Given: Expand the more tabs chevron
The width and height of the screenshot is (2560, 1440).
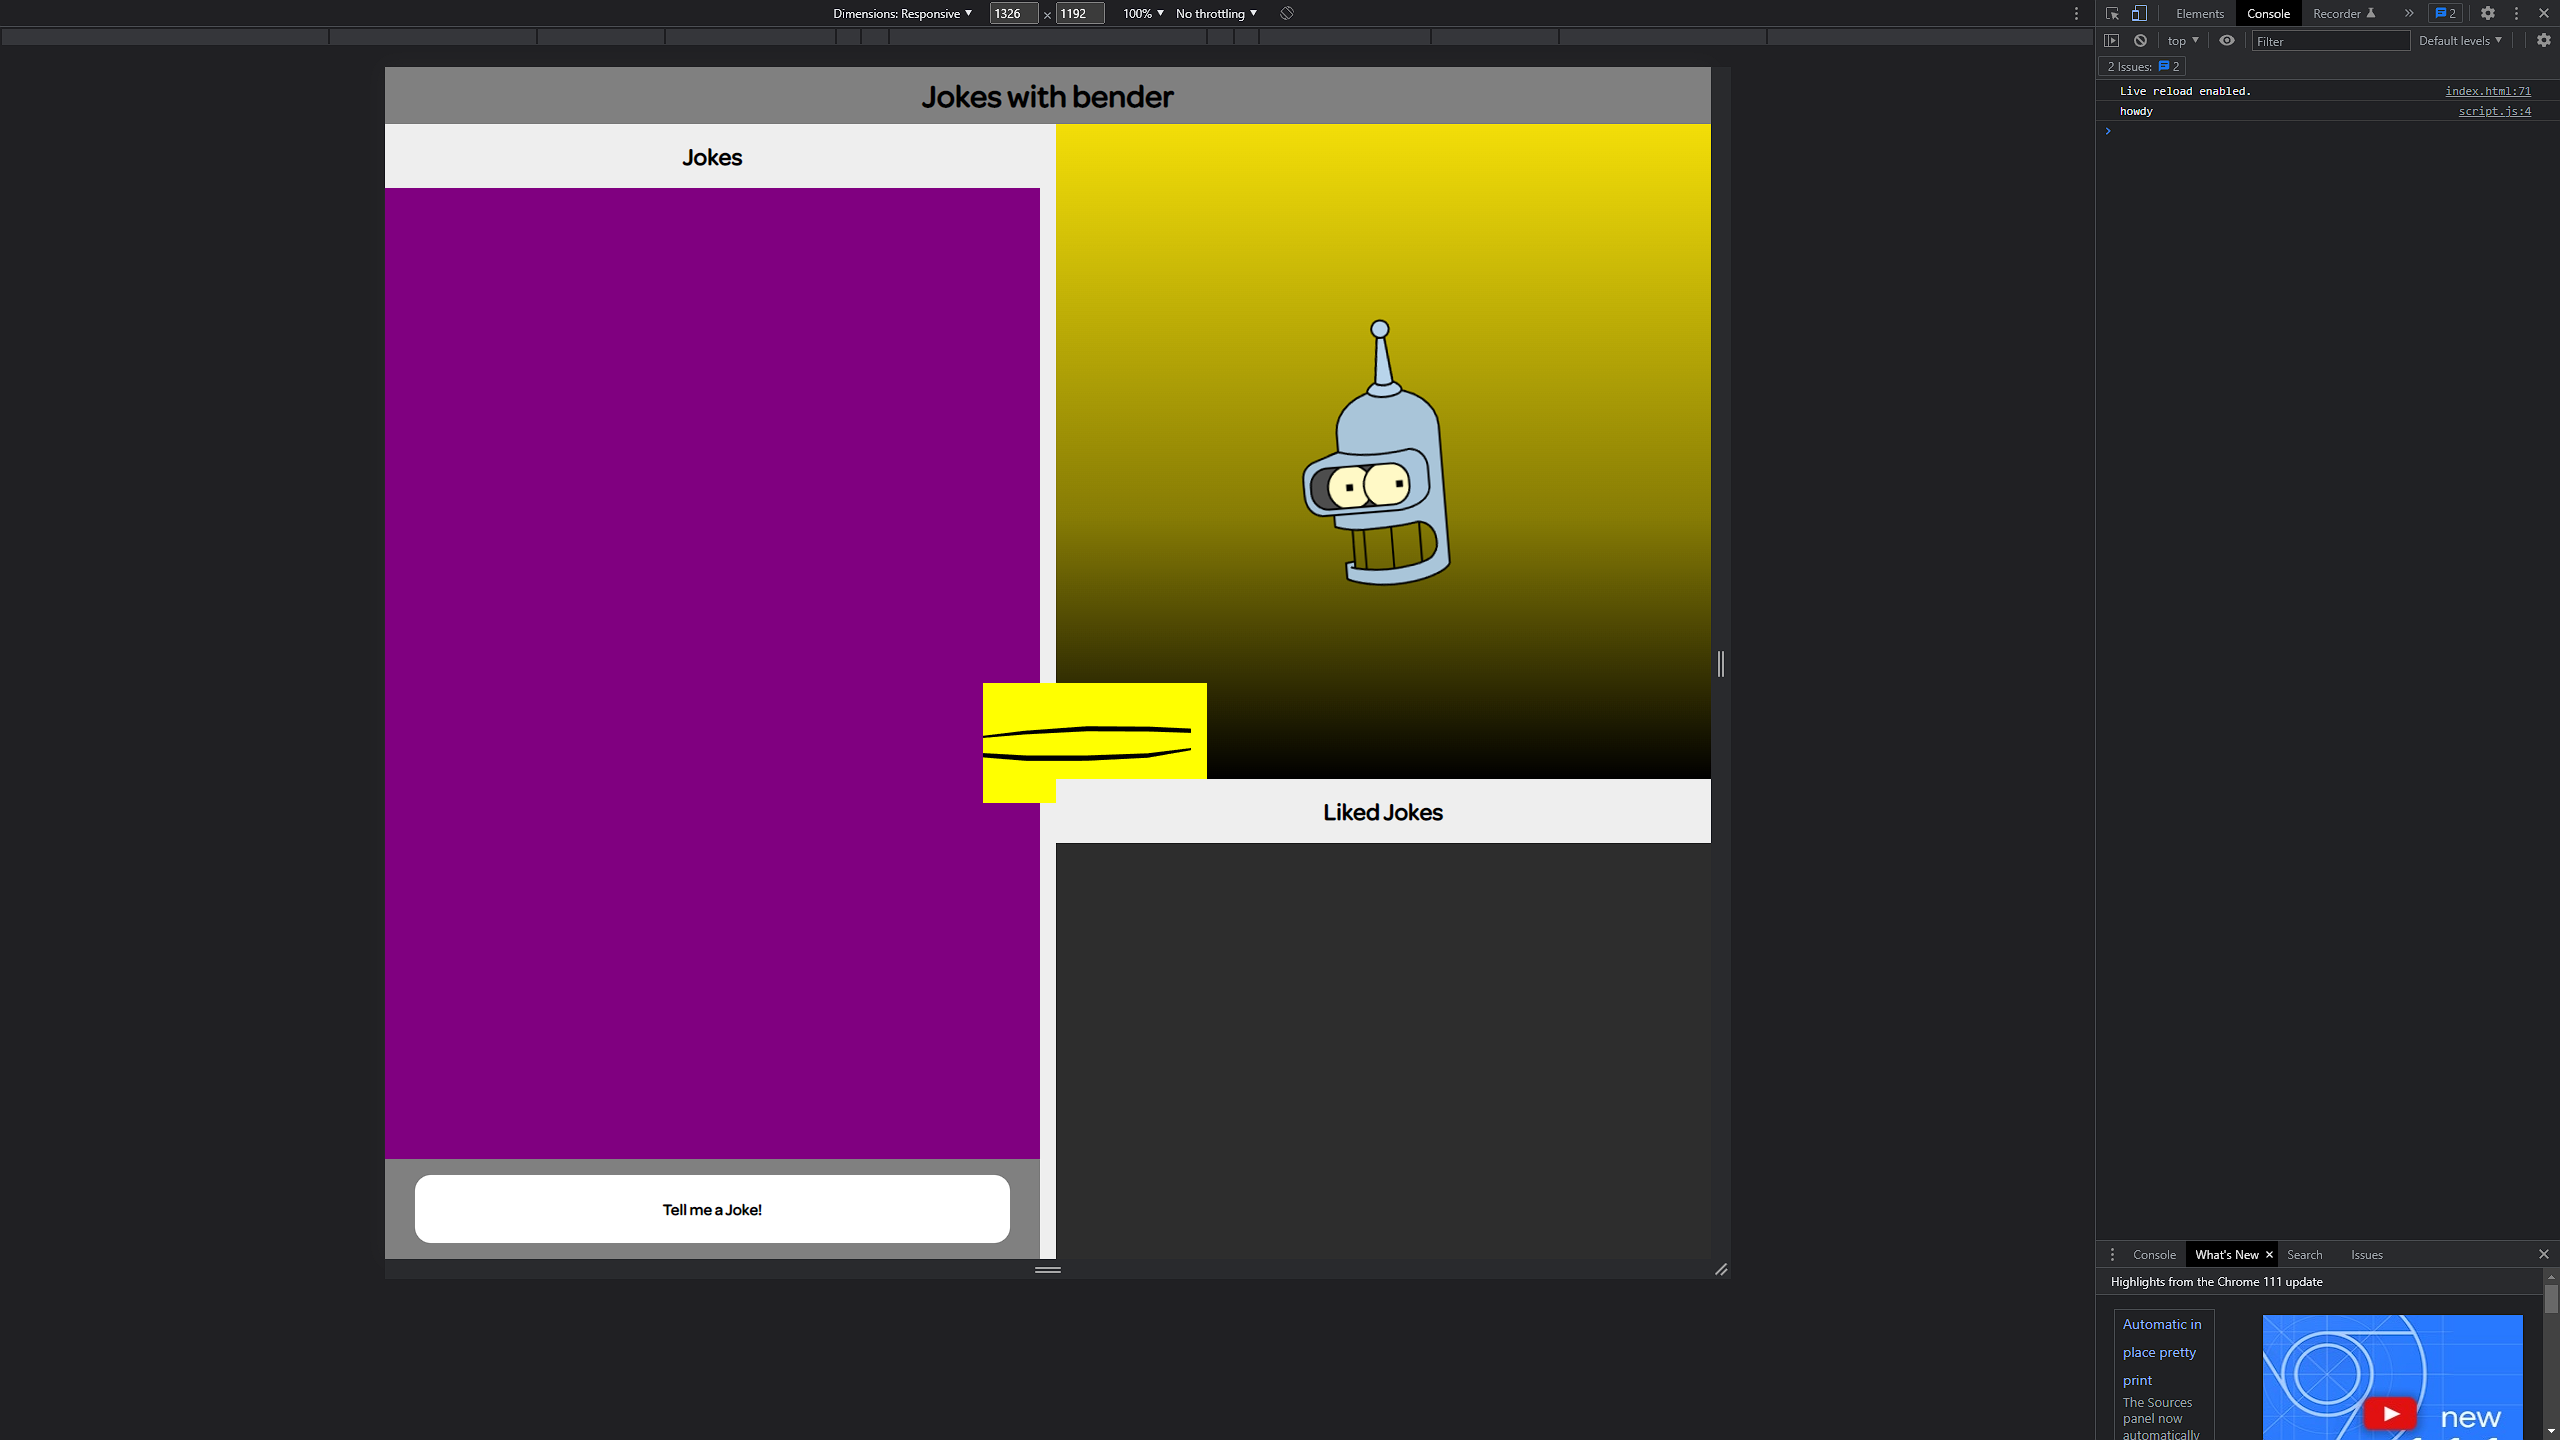Looking at the screenshot, I should tap(2409, 13).
